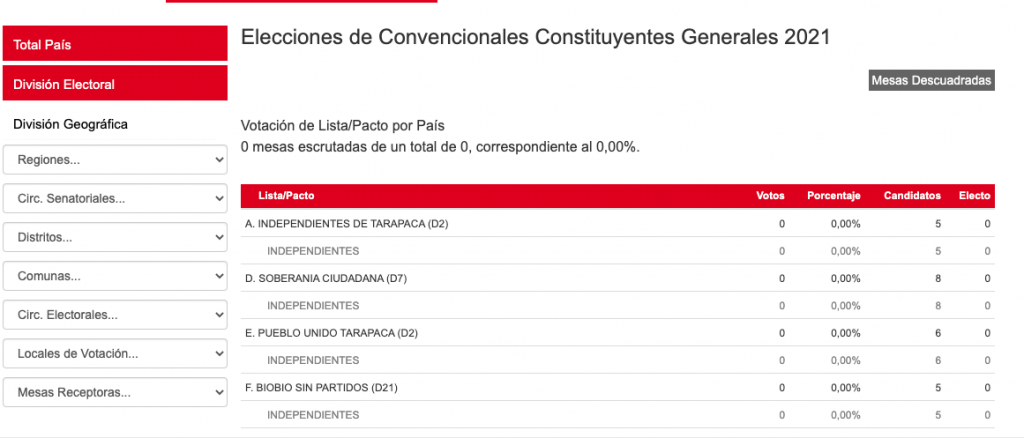Screen dimensions: 1024x438
Task: Open the Circ. Electorales dropdown
Action: pos(115,315)
